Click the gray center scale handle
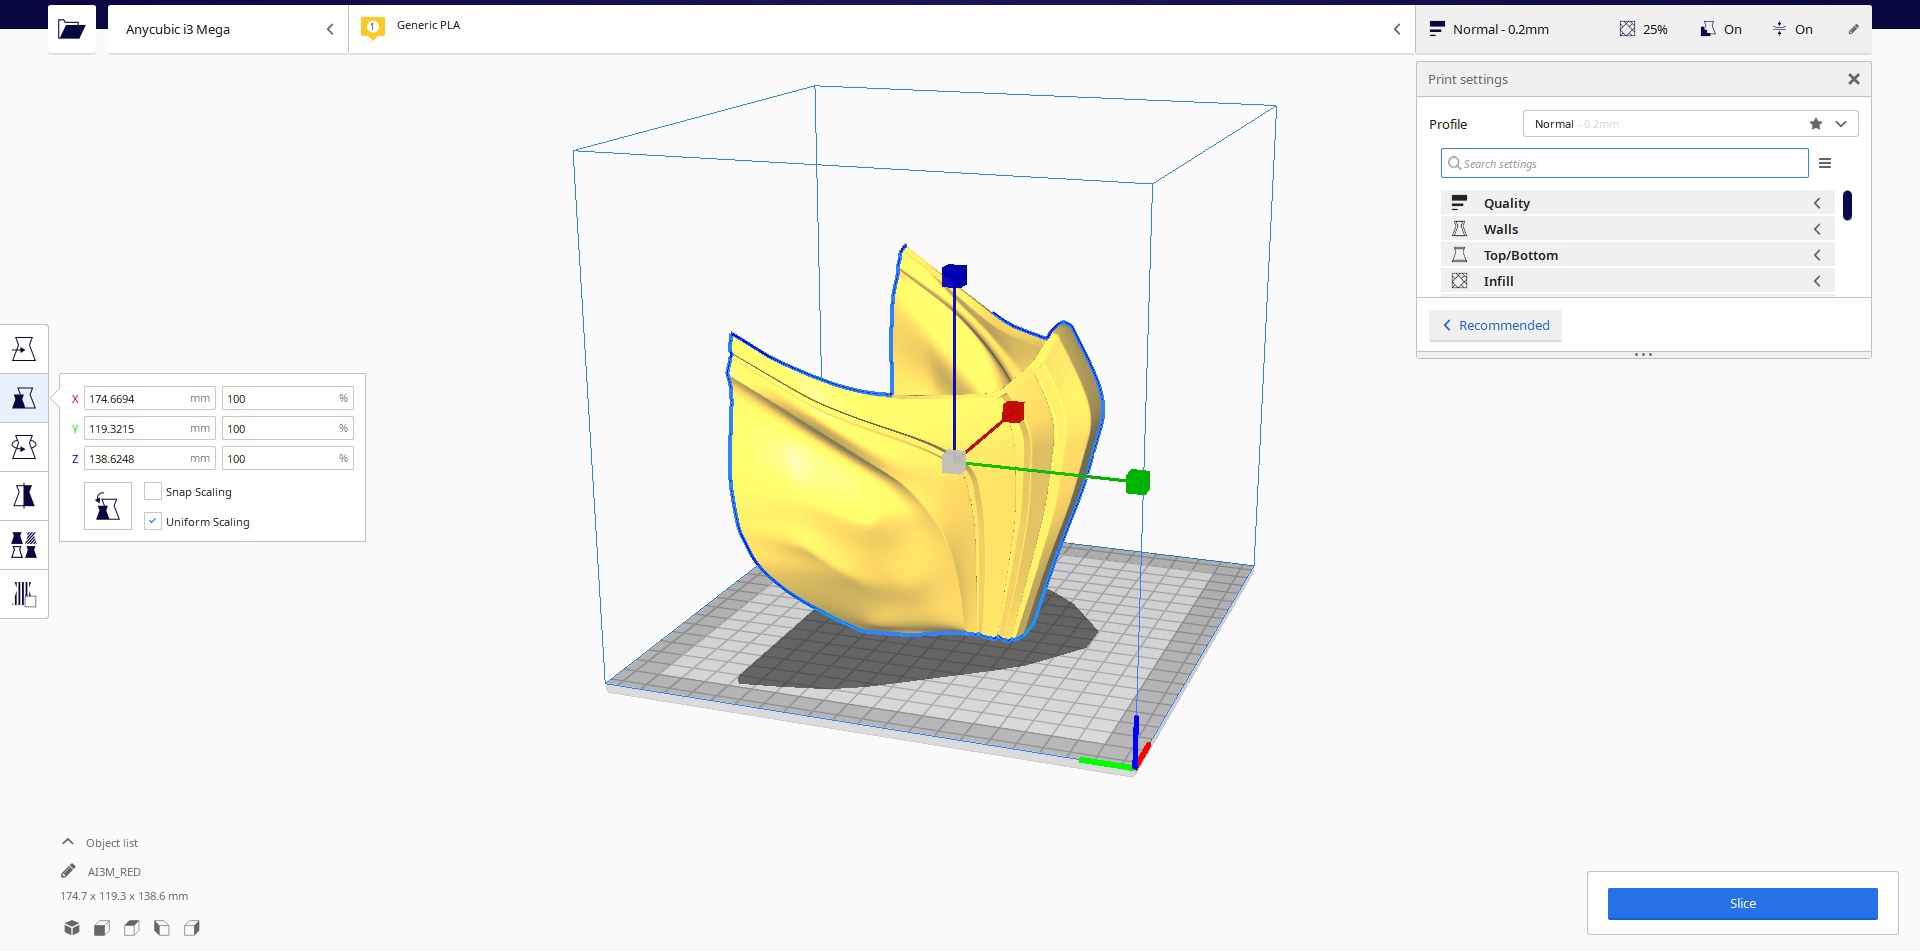This screenshot has height=951, width=1920. [954, 462]
